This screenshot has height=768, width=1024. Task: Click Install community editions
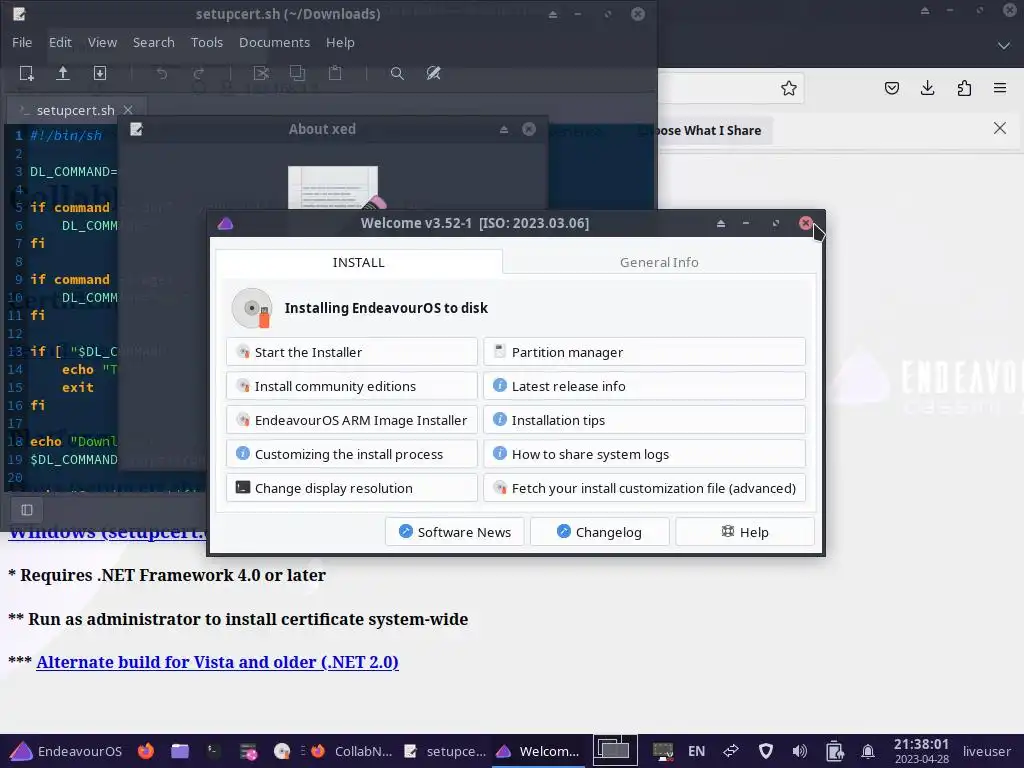(x=352, y=386)
